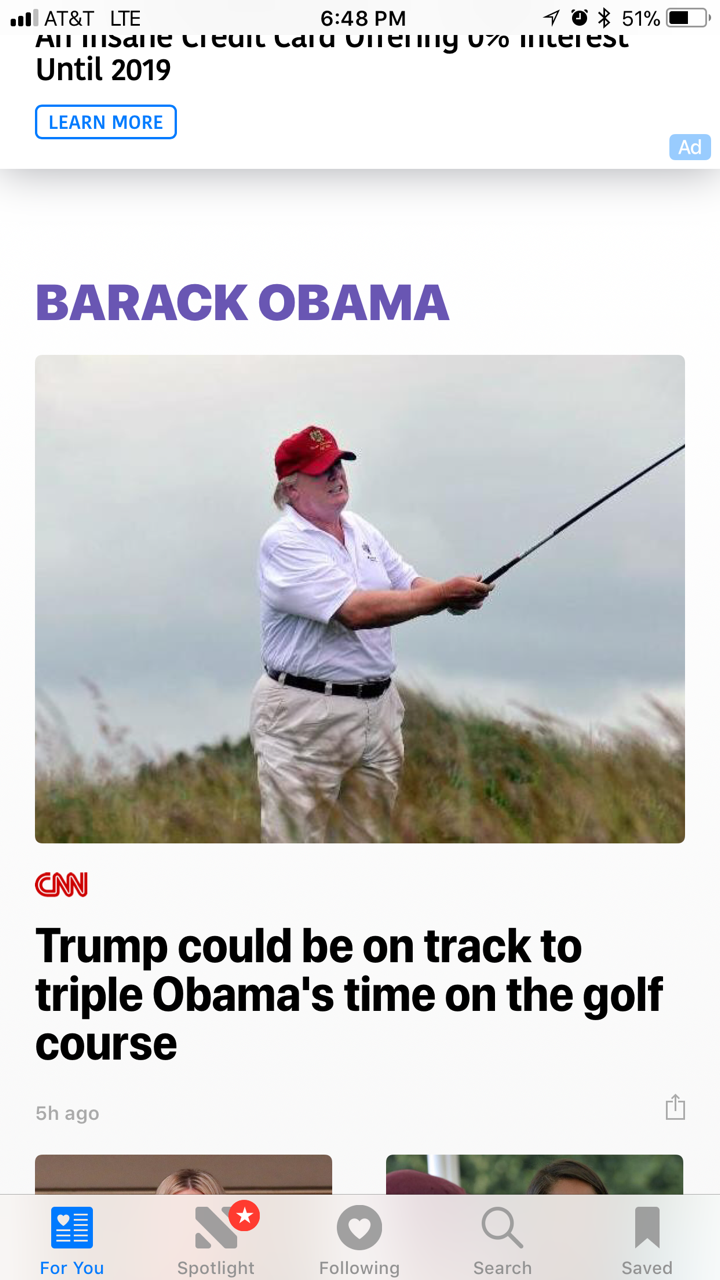Click the Learn More ad button

(x=106, y=122)
